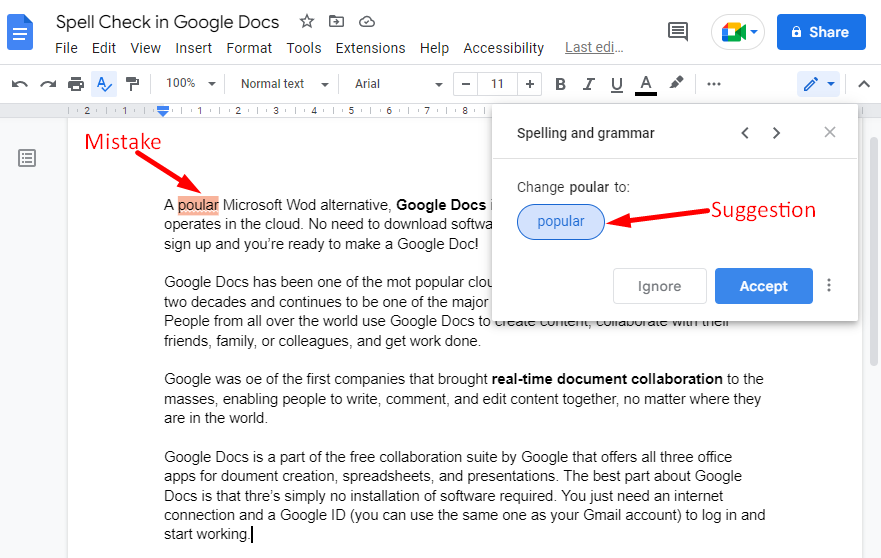Open the Help menu
Image resolution: width=881 pixels, height=558 pixels.
click(x=434, y=48)
